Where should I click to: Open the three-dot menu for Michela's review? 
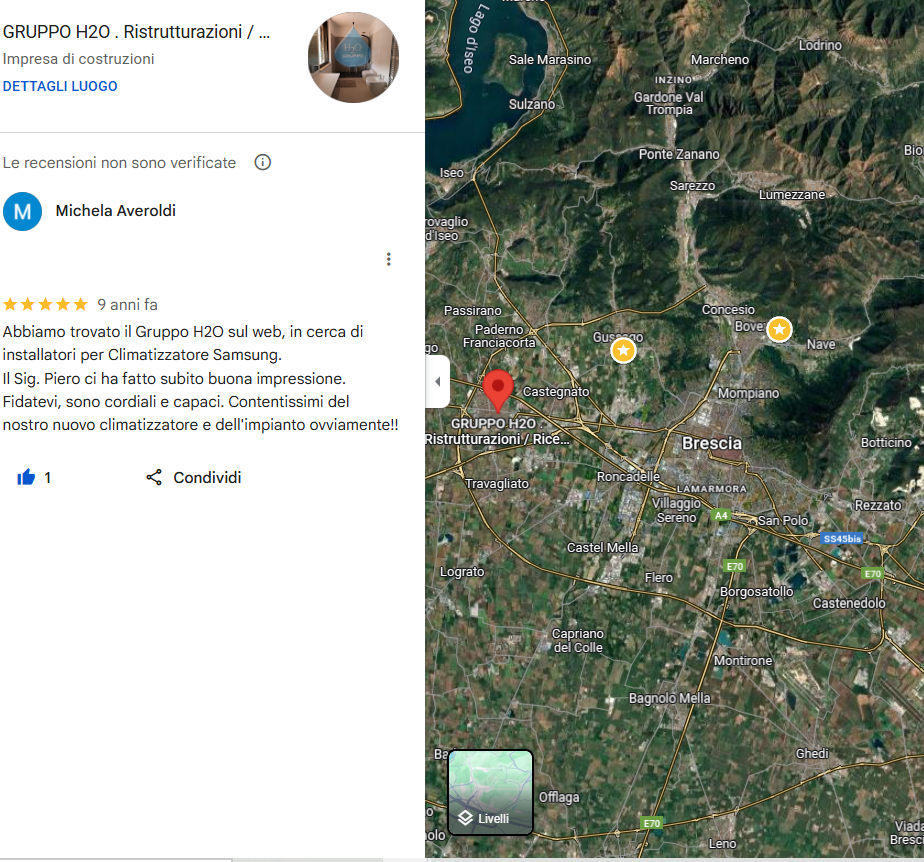tap(388, 259)
